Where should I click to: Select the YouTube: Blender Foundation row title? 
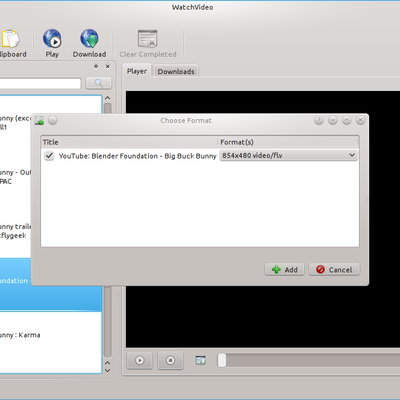click(x=137, y=156)
